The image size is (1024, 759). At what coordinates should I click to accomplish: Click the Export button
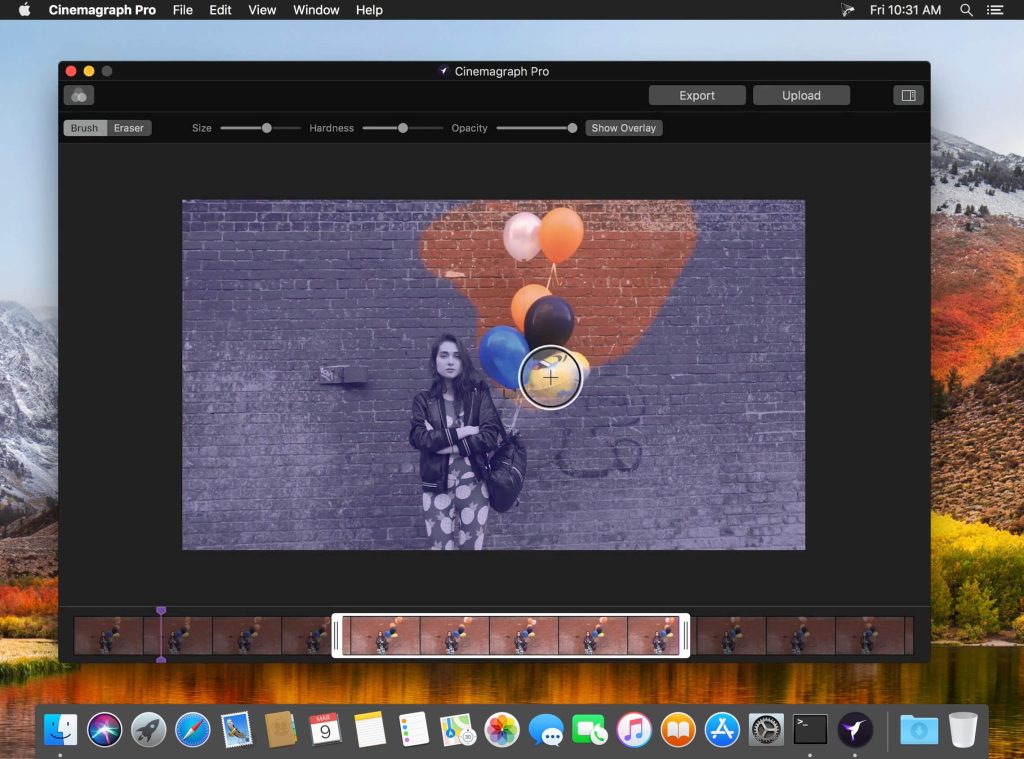point(697,95)
